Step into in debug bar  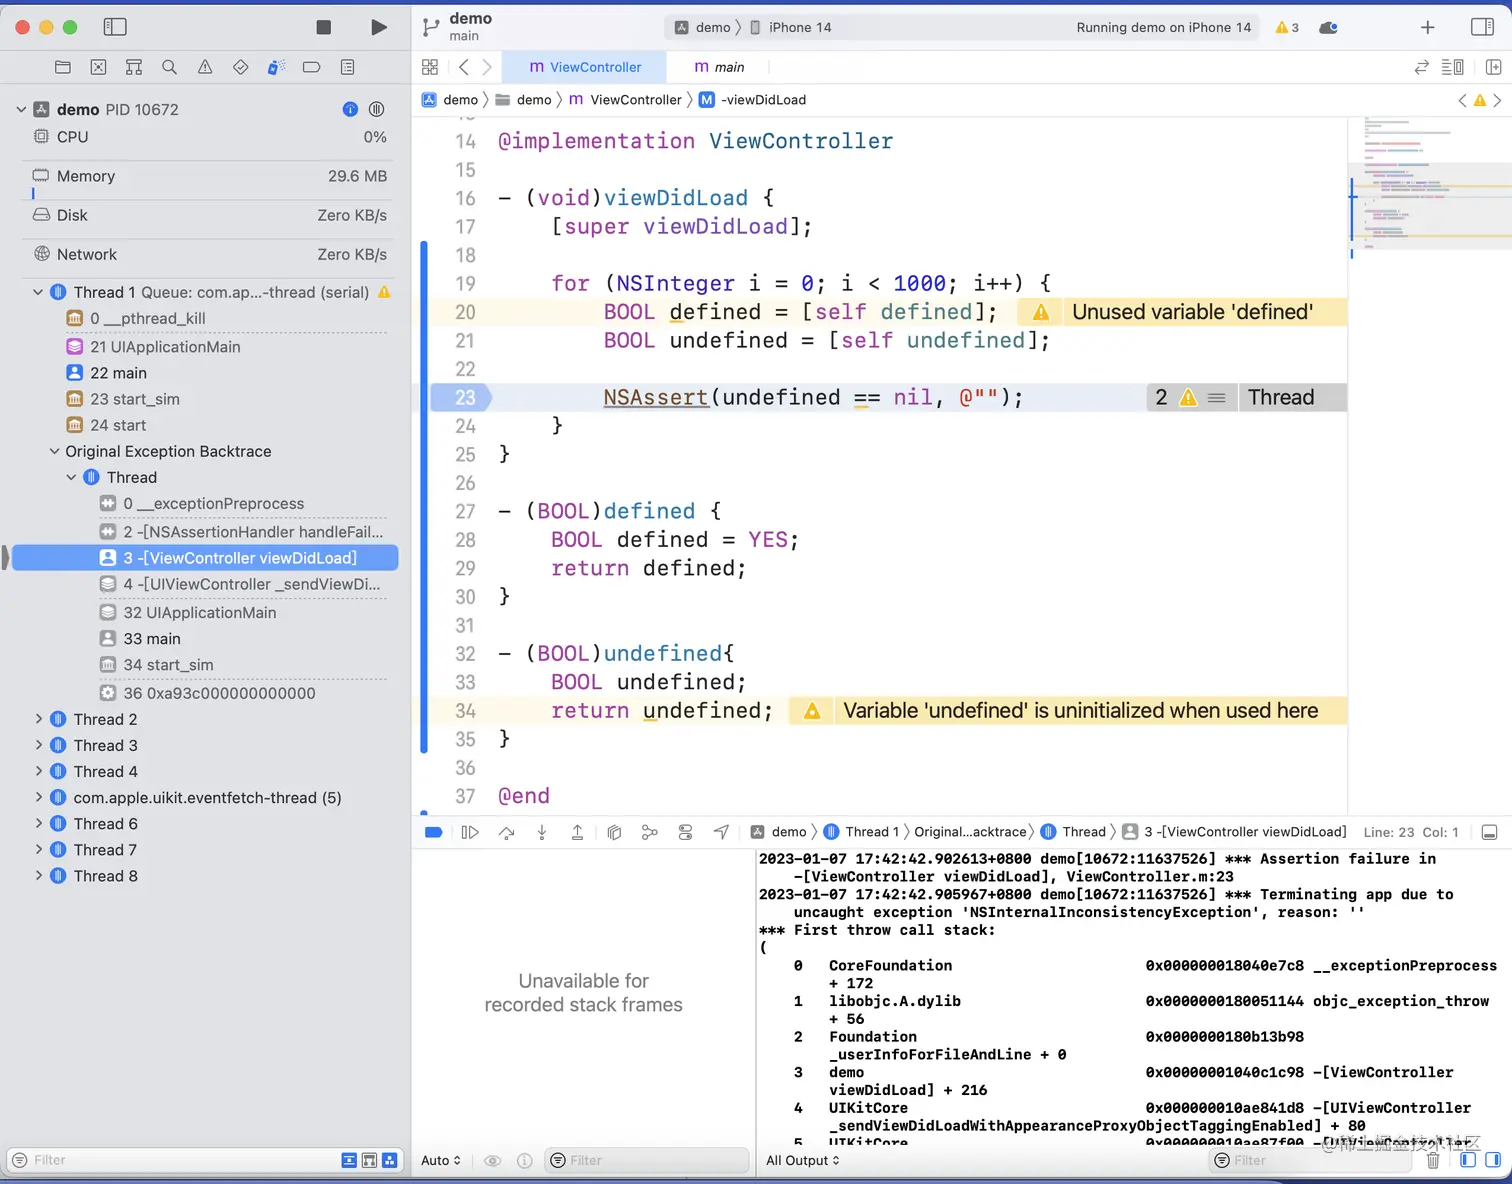(x=542, y=832)
